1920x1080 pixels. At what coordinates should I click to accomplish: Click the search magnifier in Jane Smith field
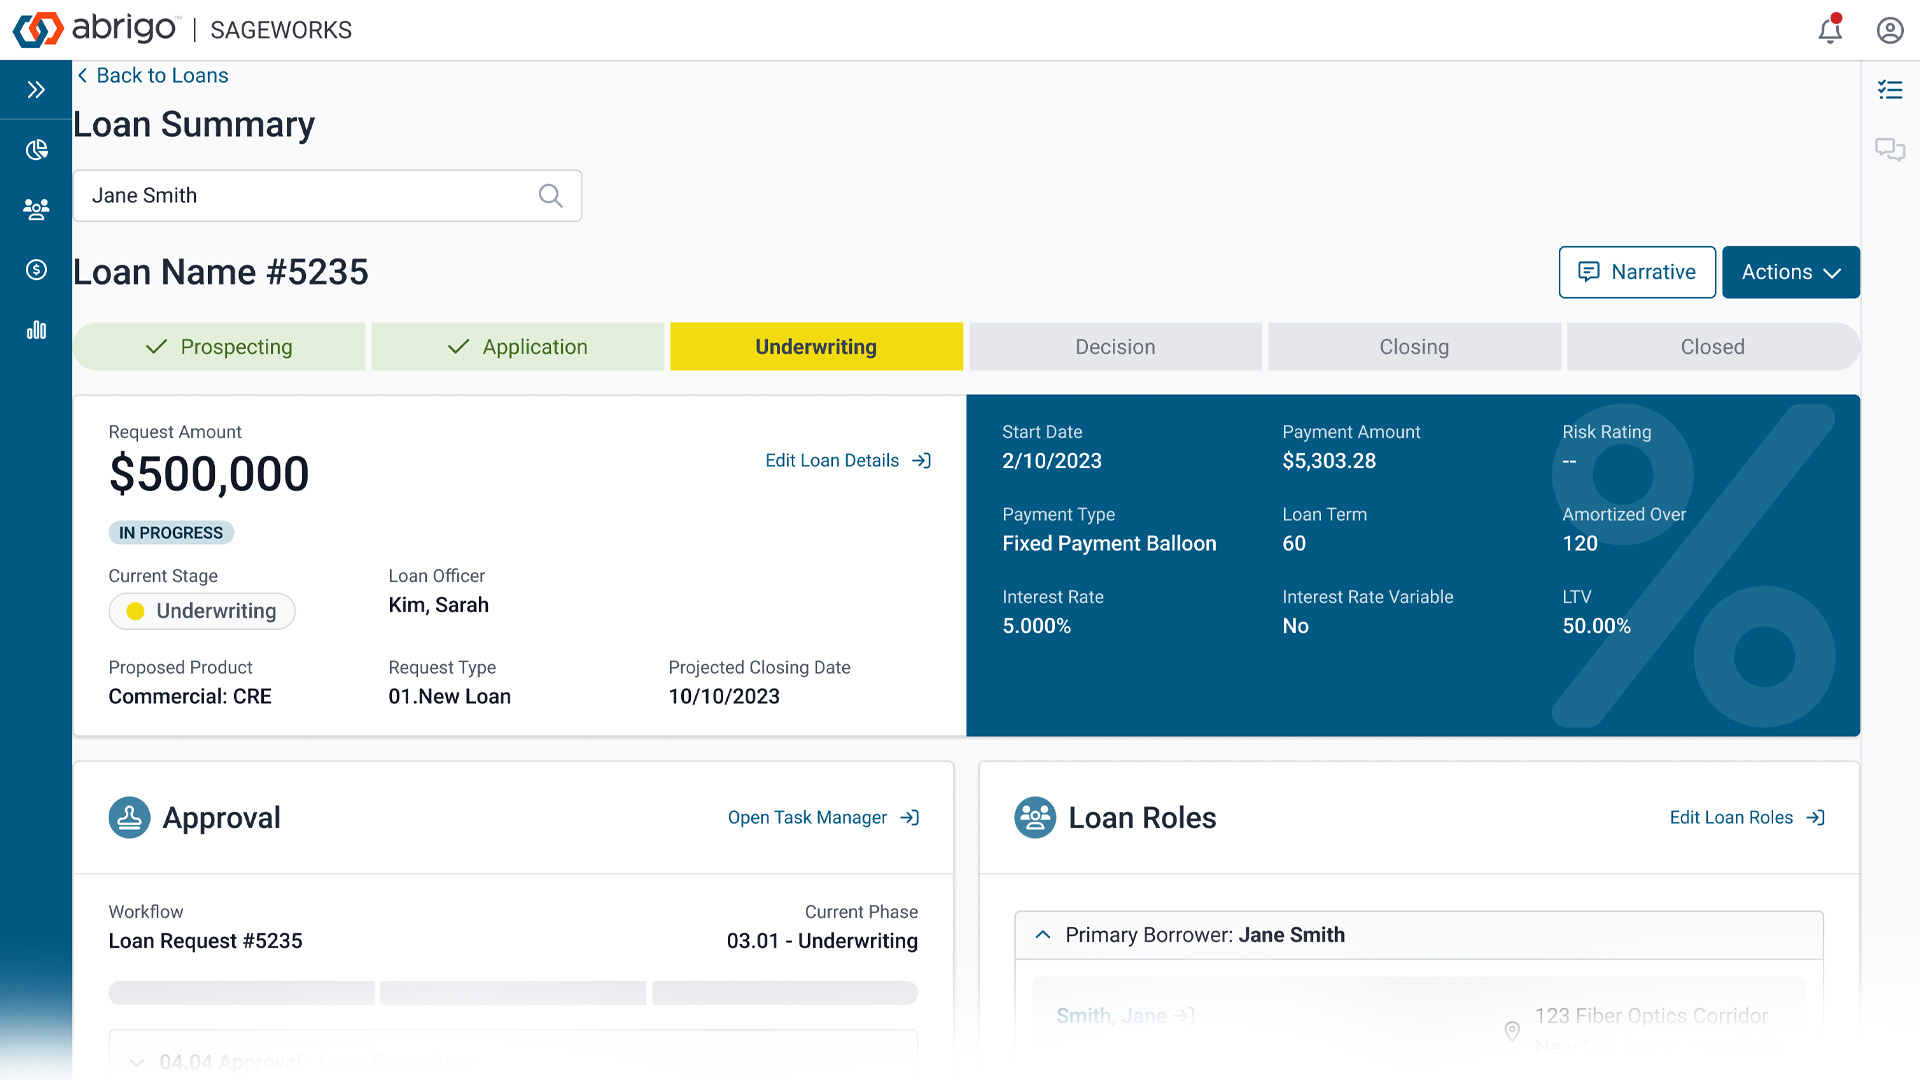click(551, 196)
